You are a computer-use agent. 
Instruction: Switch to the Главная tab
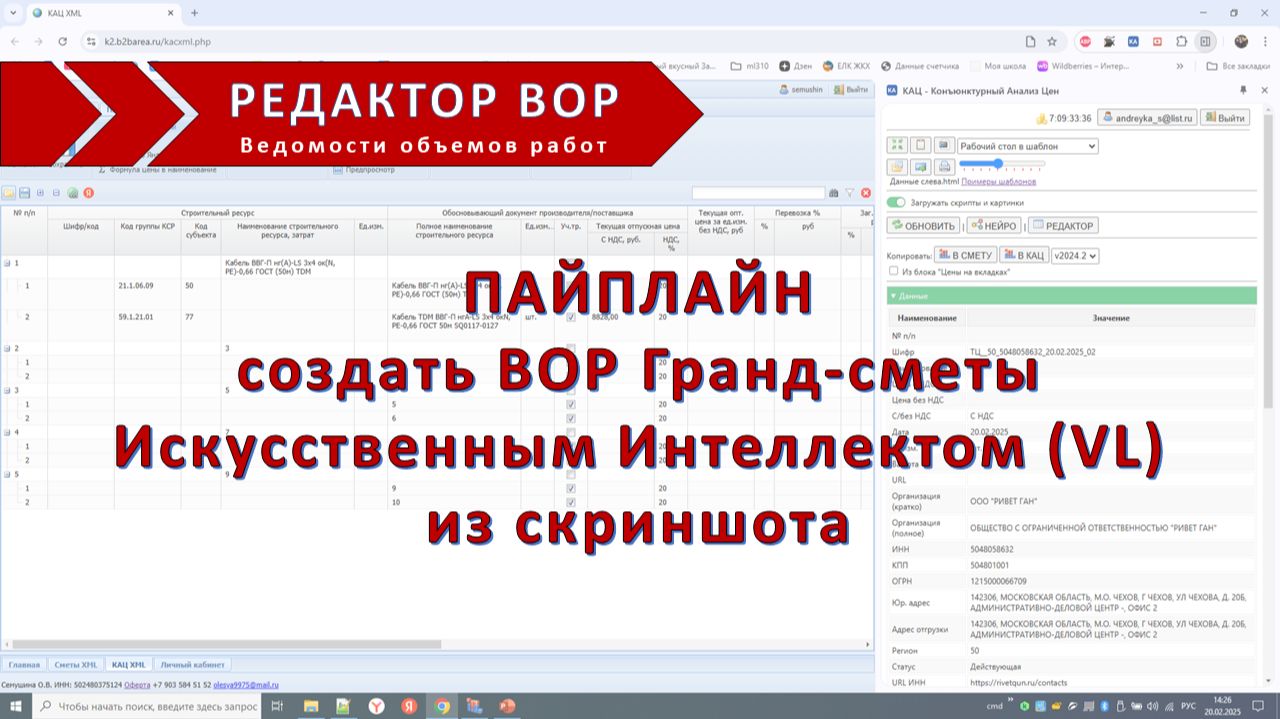click(x=24, y=664)
